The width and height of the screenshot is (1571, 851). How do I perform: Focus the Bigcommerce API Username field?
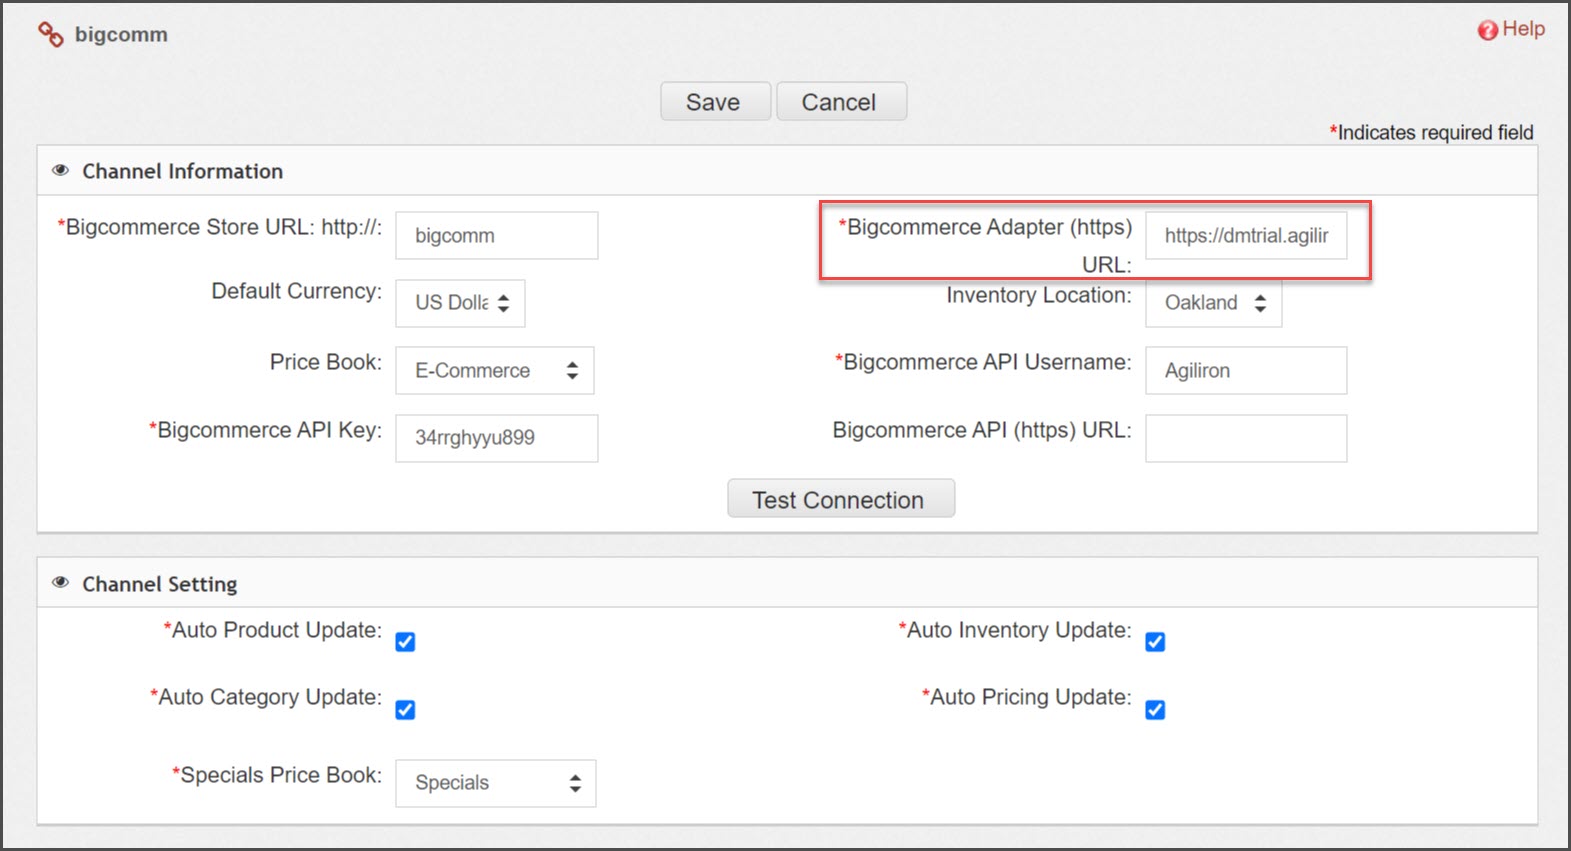[x=1246, y=371]
